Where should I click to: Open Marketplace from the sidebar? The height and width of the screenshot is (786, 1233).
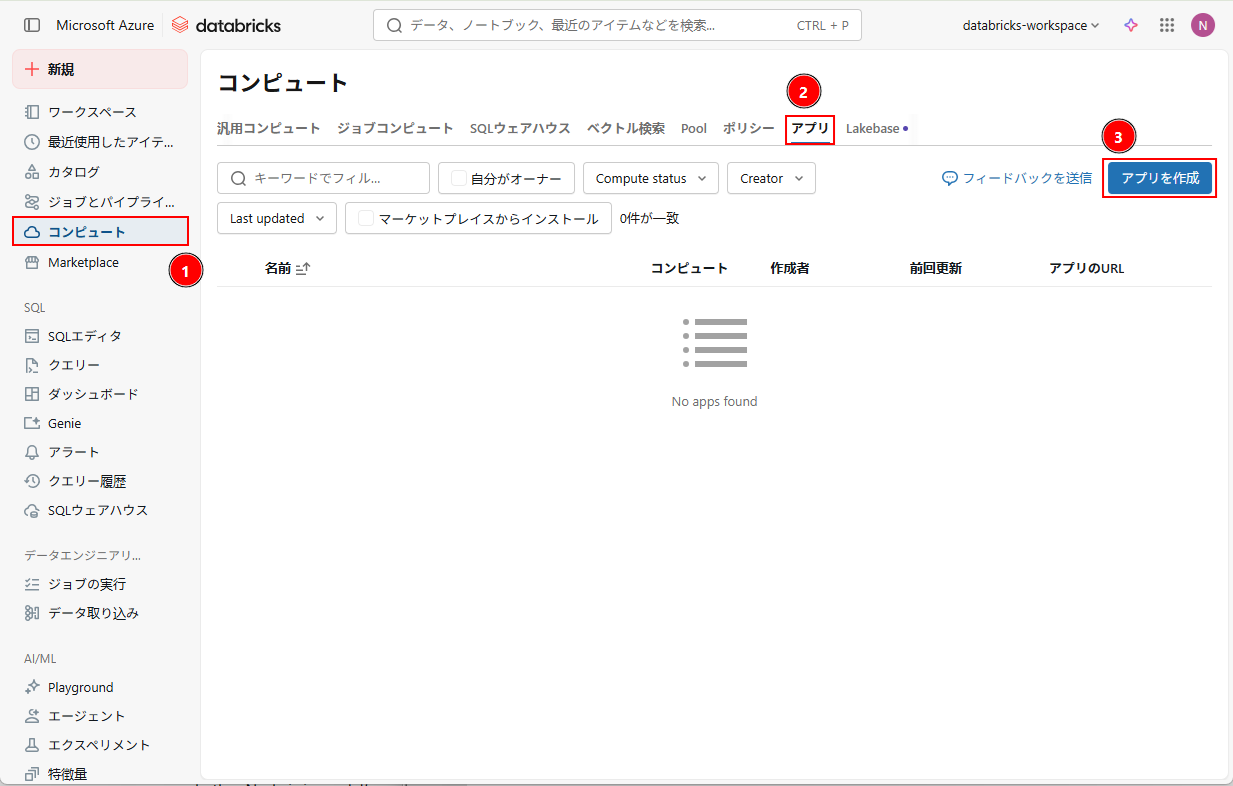[x=83, y=262]
